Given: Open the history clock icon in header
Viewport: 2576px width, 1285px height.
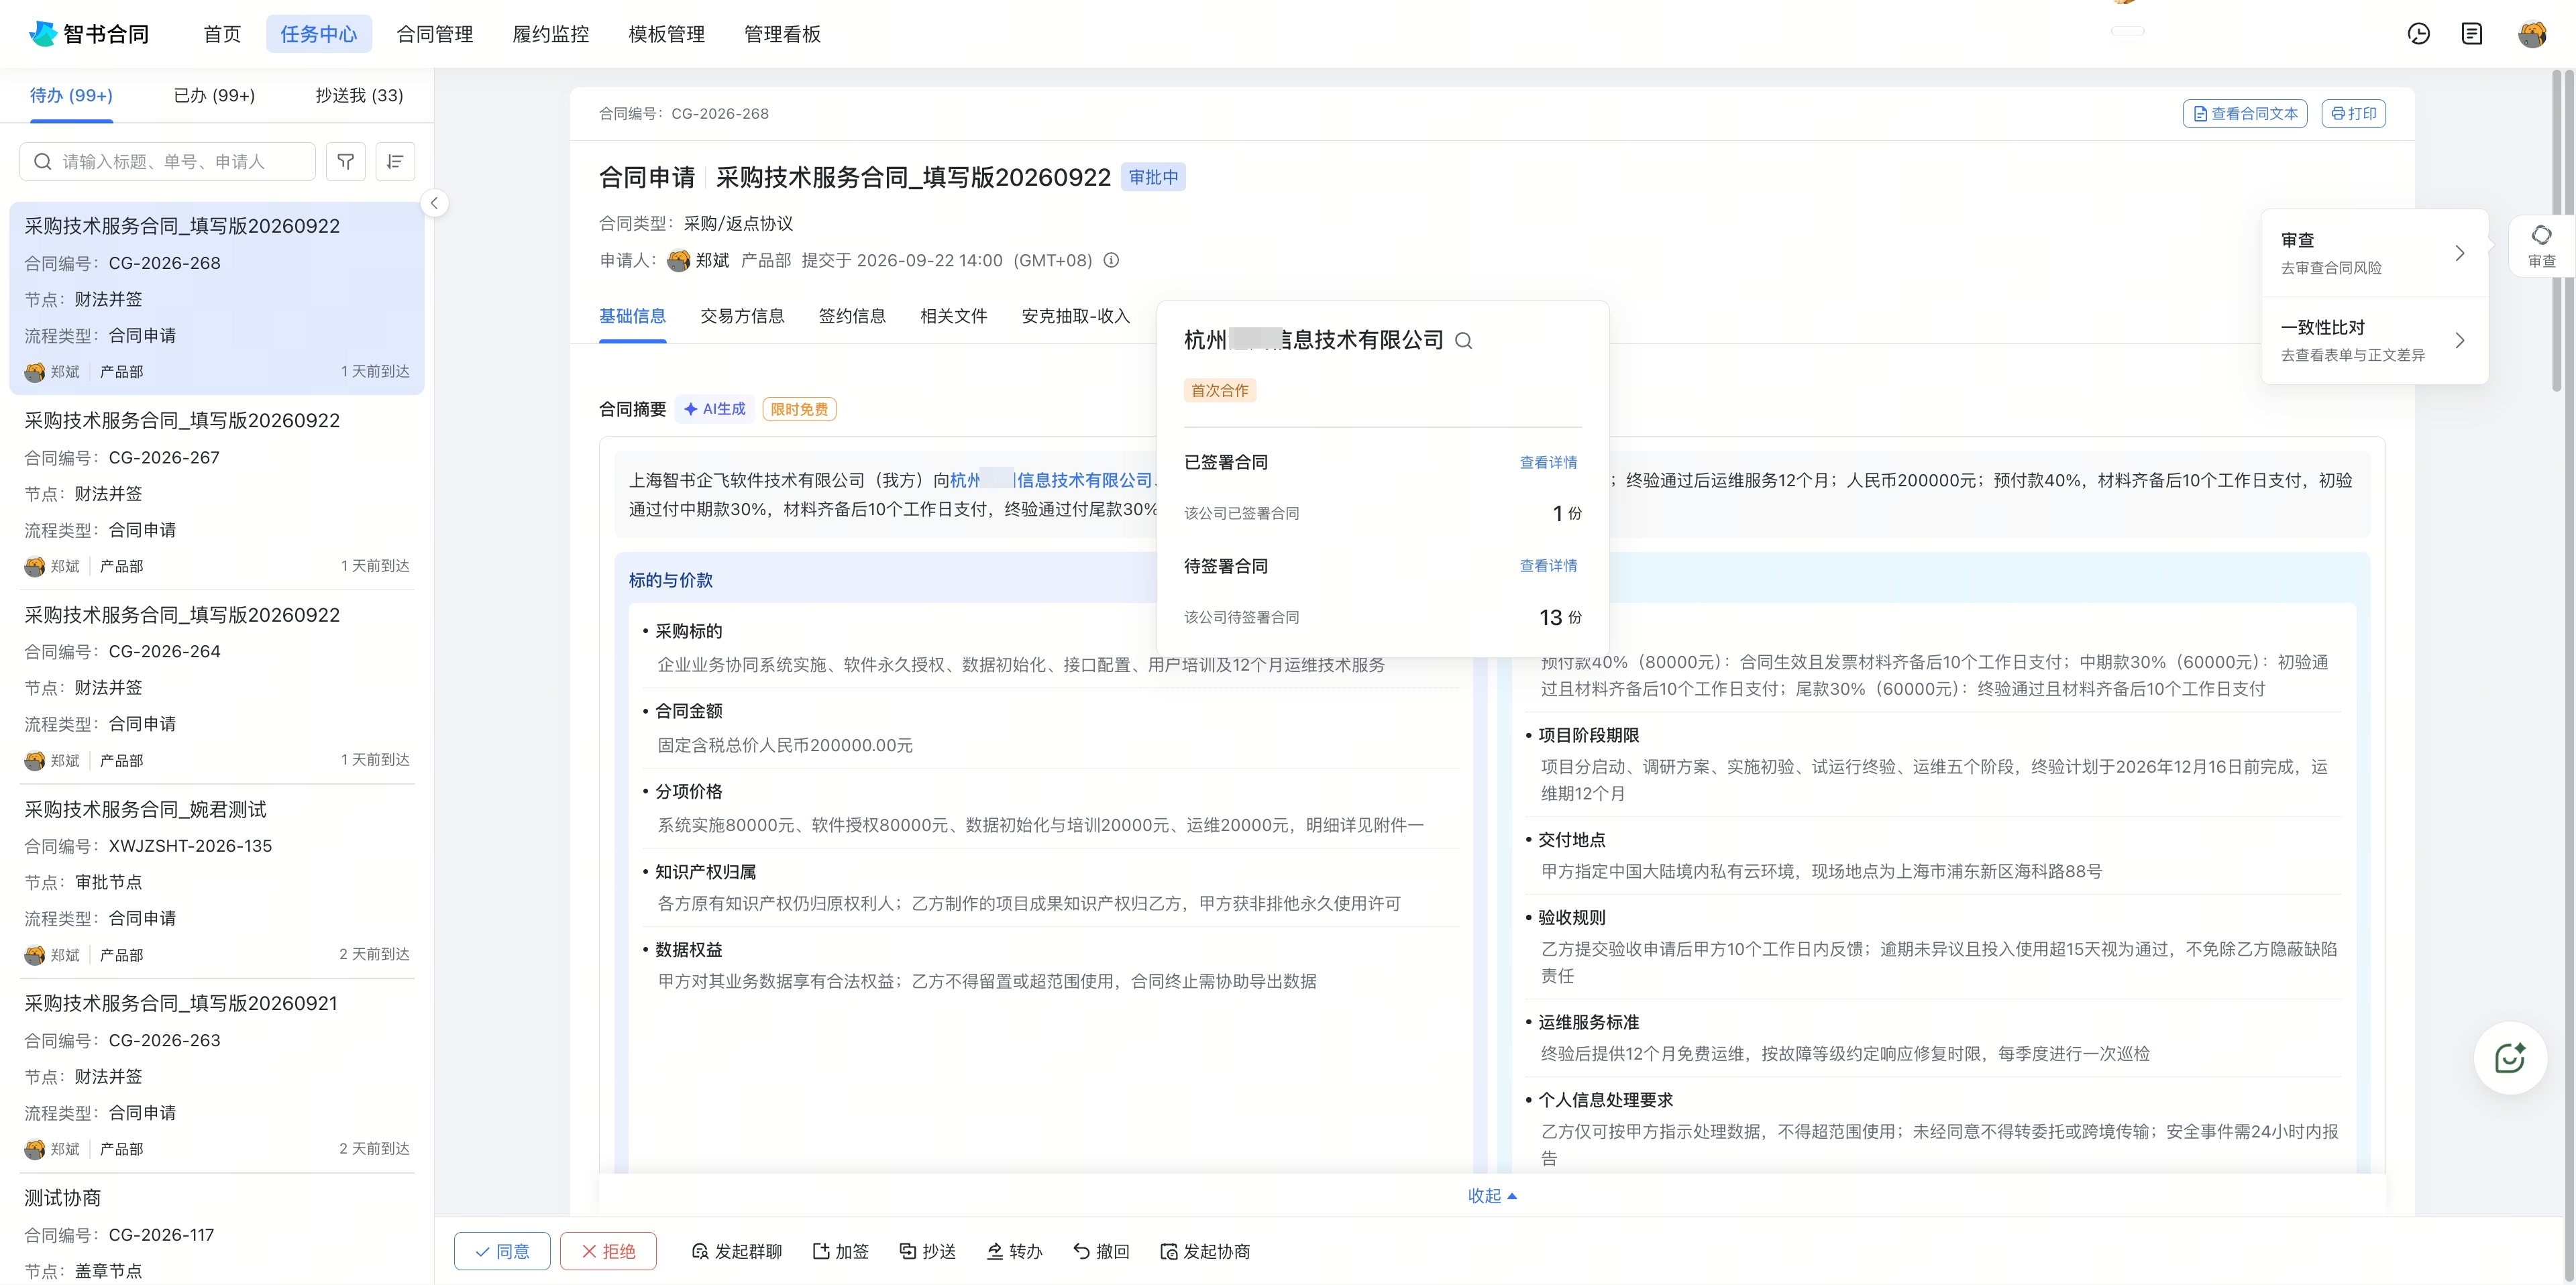Looking at the screenshot, I should (x=2418, y=34).
